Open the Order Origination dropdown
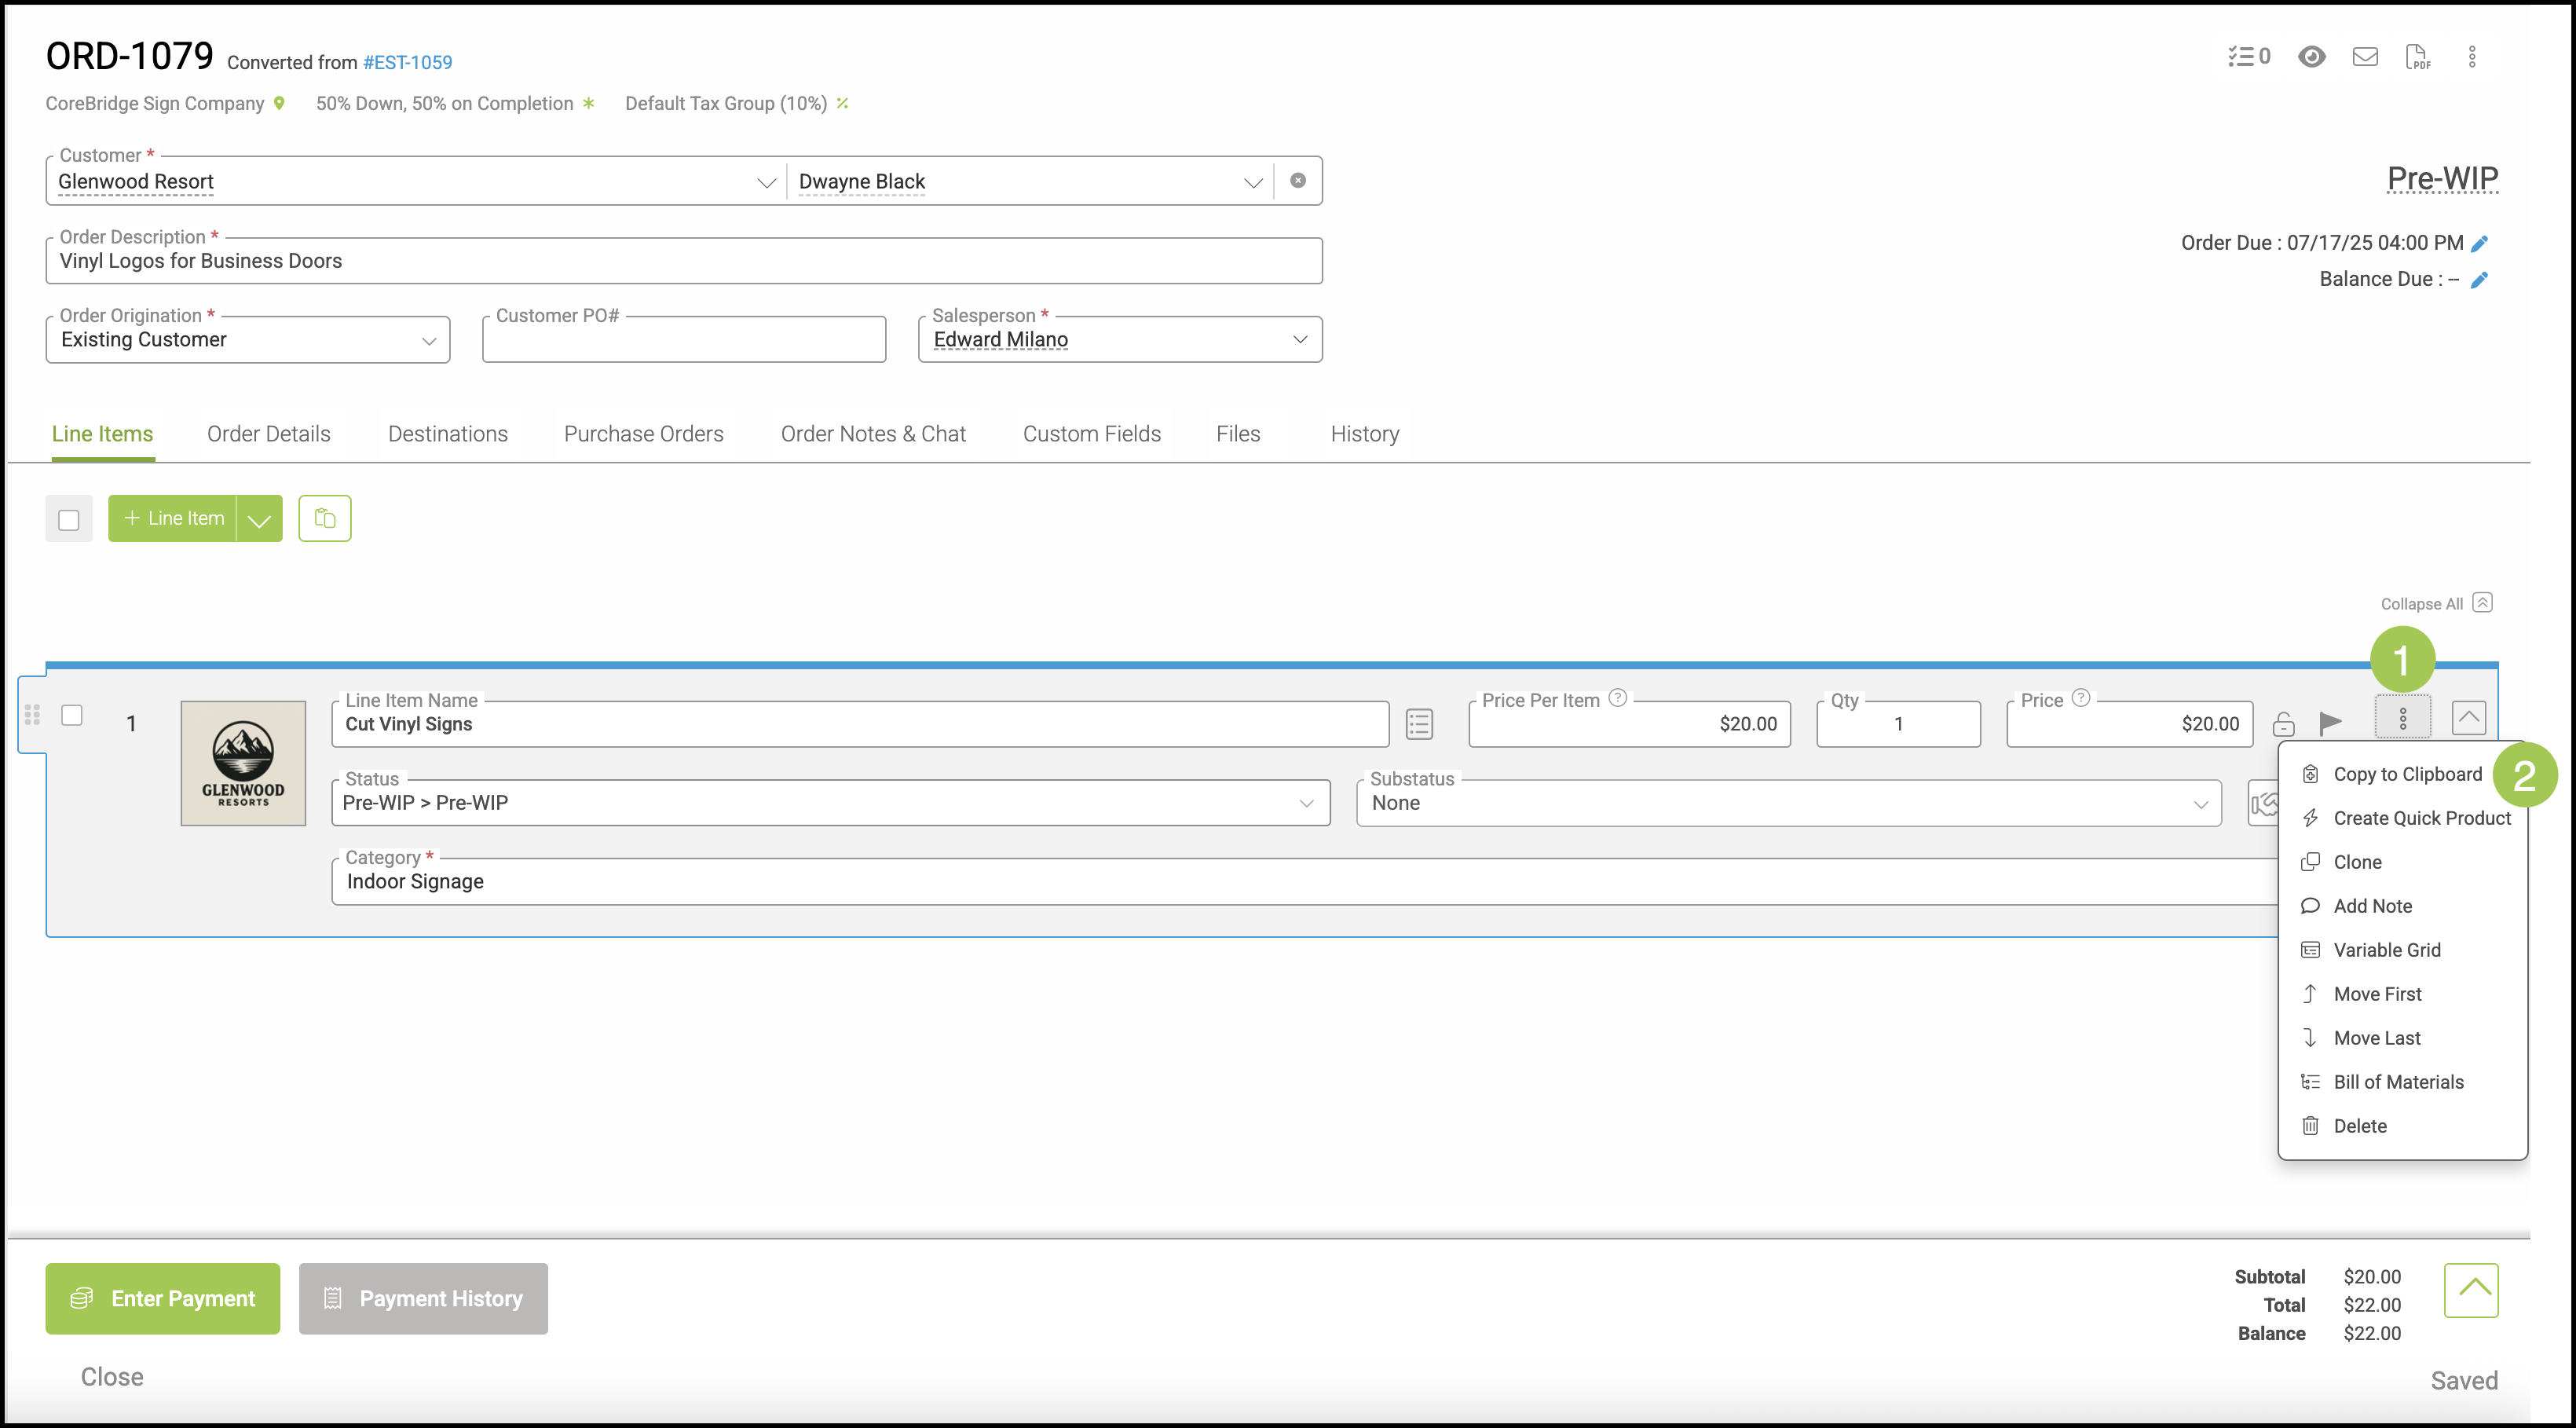 tap(429, 340)
